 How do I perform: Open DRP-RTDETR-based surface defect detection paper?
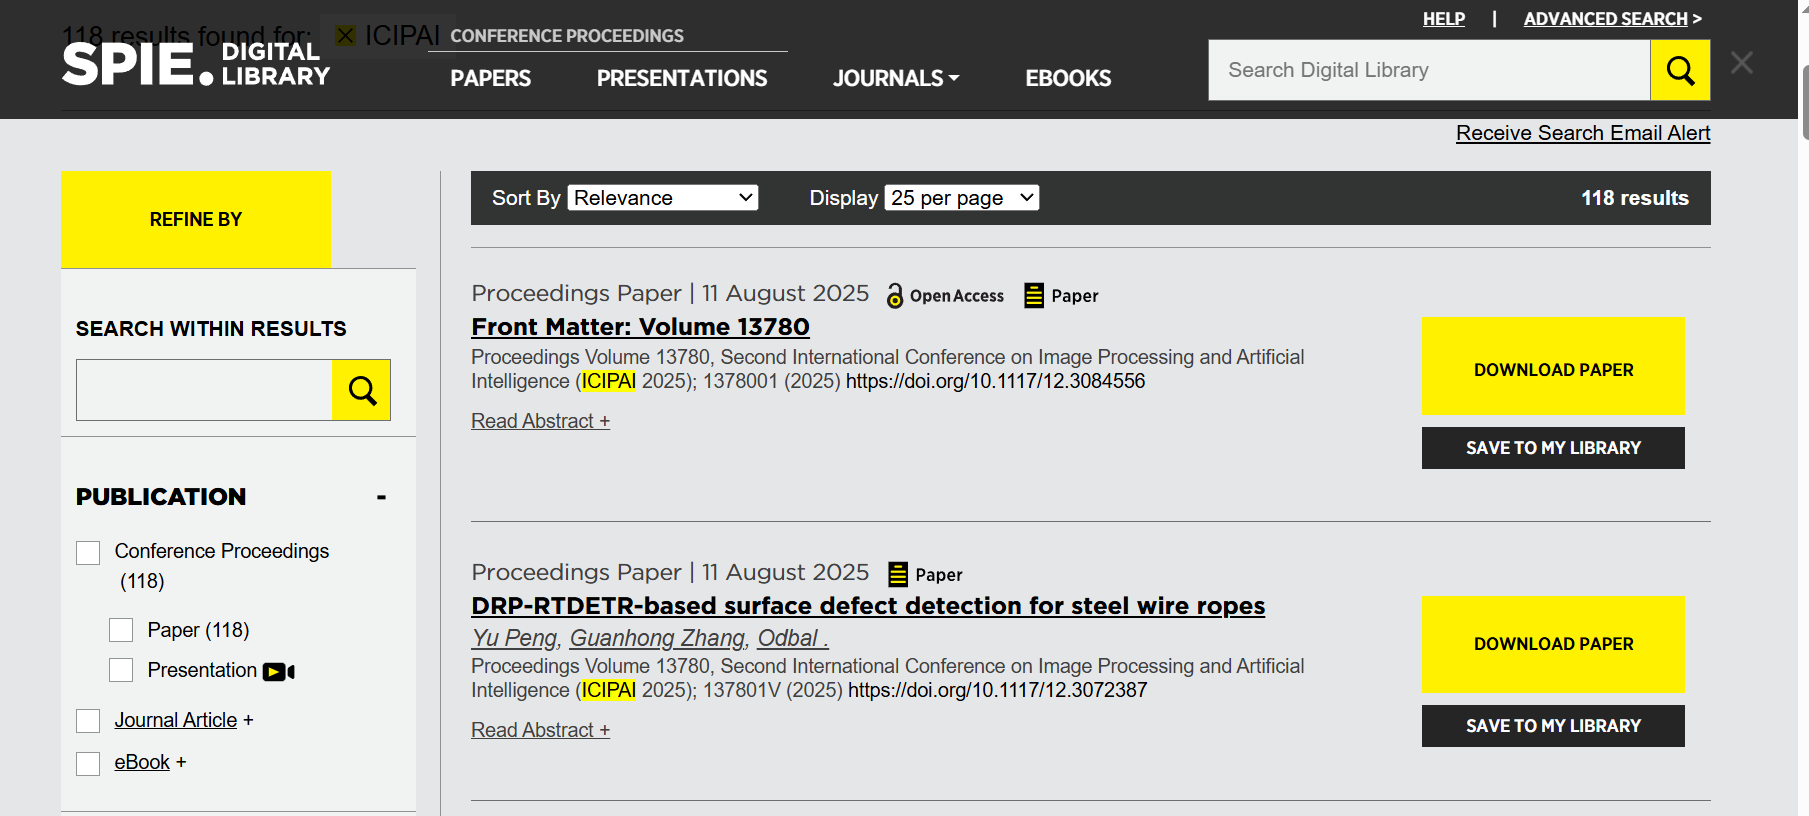click(x=868, y=606)
